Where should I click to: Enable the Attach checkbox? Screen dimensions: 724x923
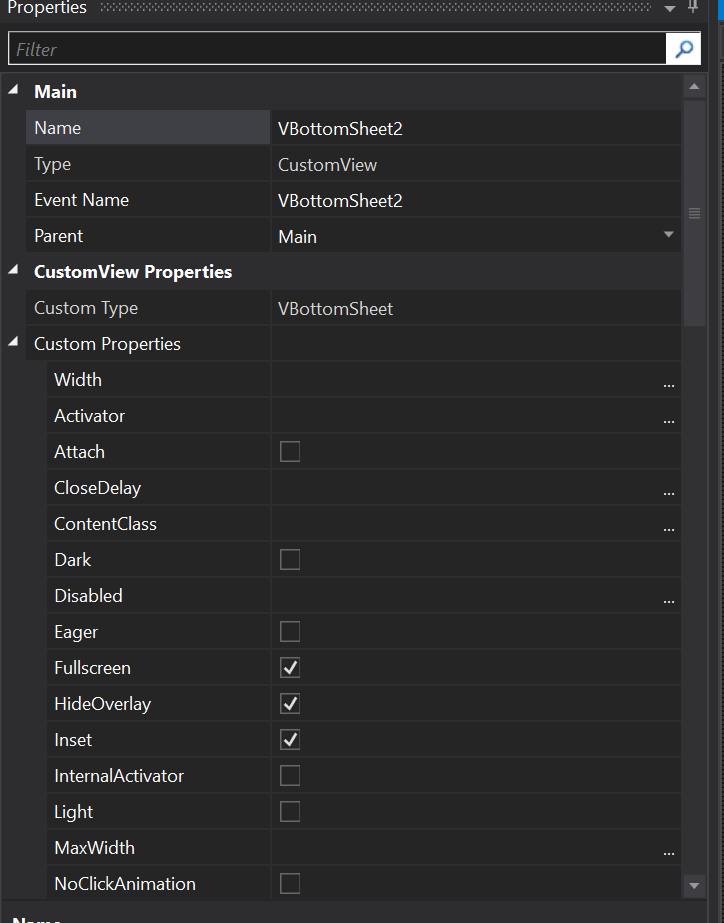point(290,452)
